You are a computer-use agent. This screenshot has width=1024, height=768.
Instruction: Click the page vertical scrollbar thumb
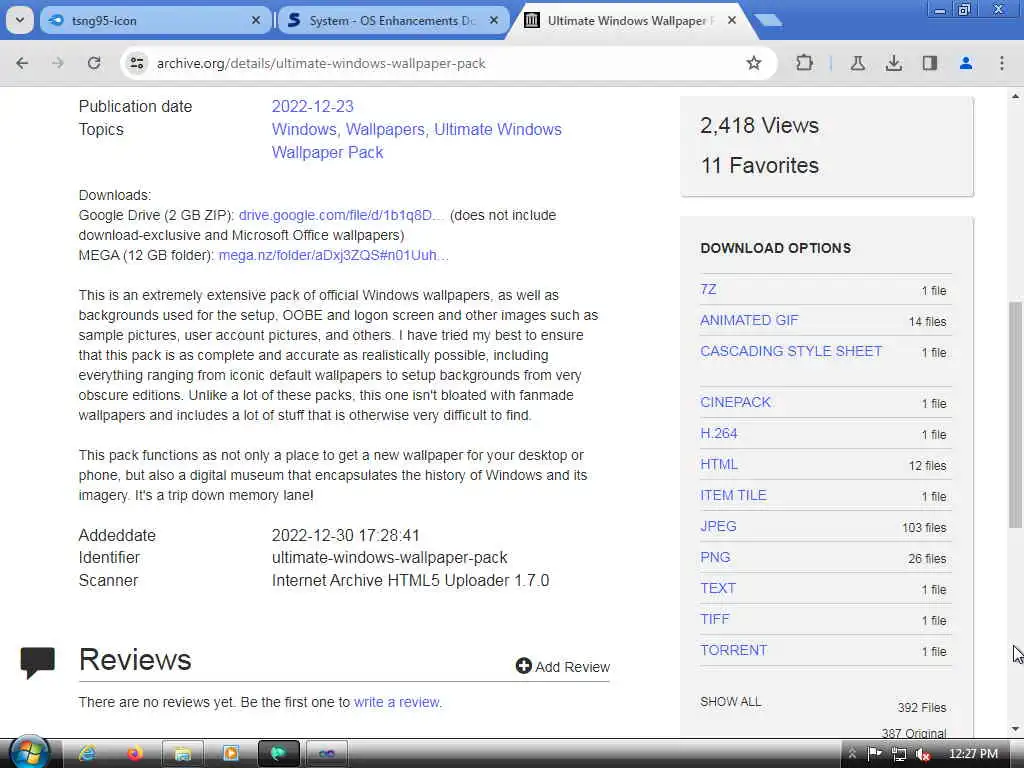click(1015, 414)
